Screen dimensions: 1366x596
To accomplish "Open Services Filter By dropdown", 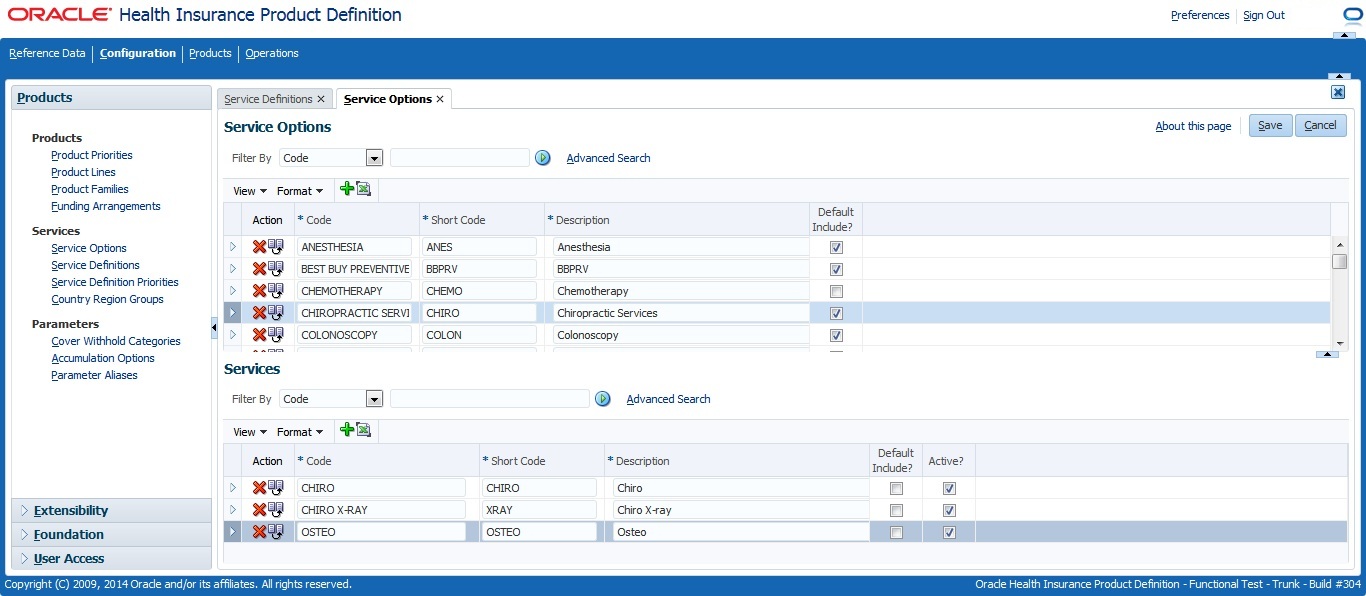I will coord(374,399).
